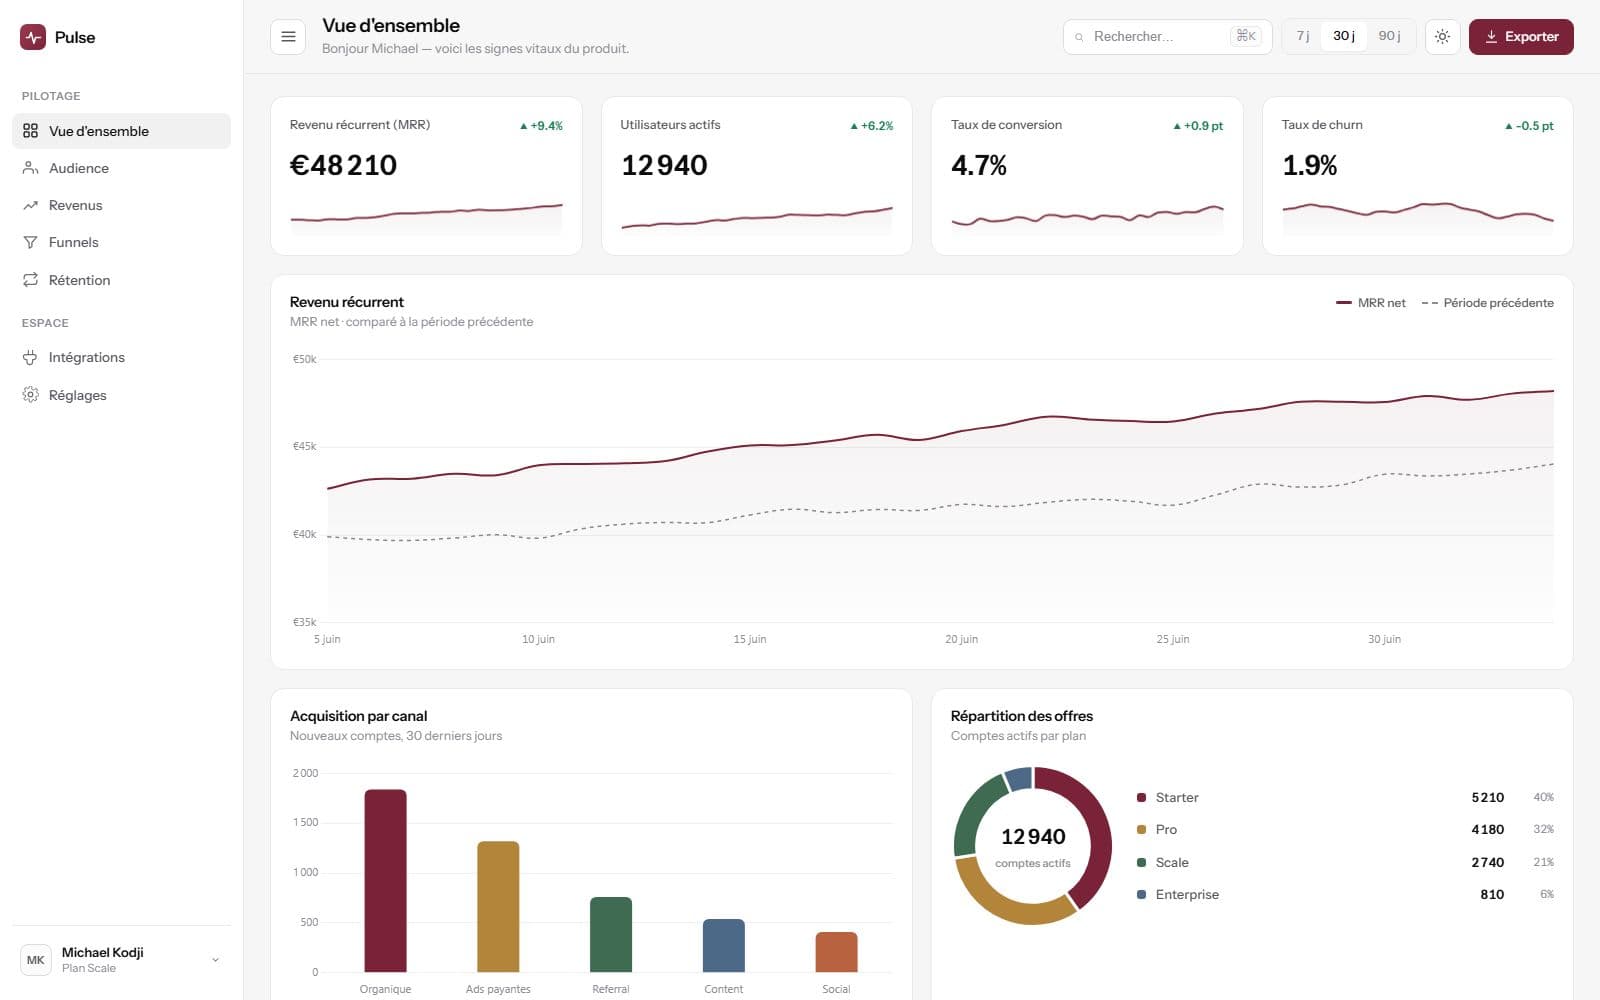Go to Funnels section
This screenshot has height=1000, width=1600.
(x=121, y=242)
